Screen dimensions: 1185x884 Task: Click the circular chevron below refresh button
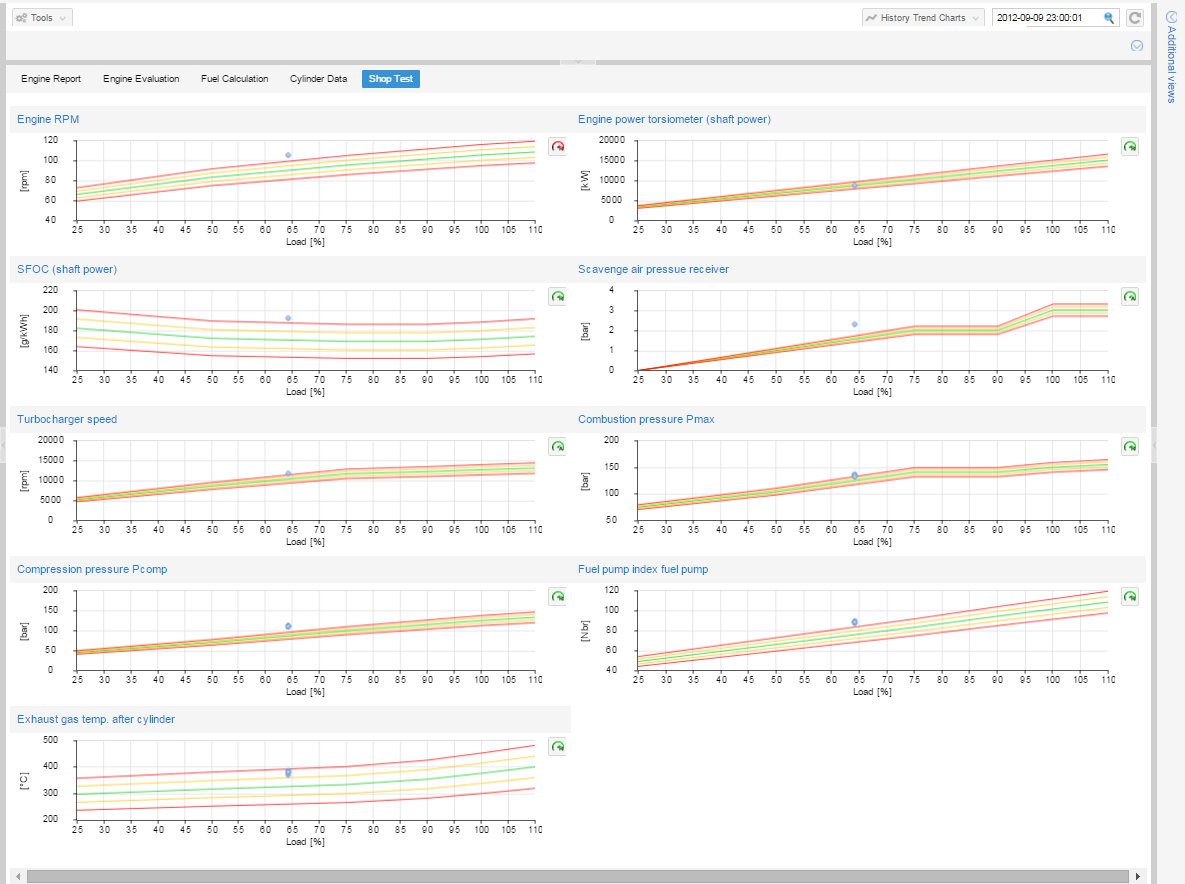tap(1136, 46)
